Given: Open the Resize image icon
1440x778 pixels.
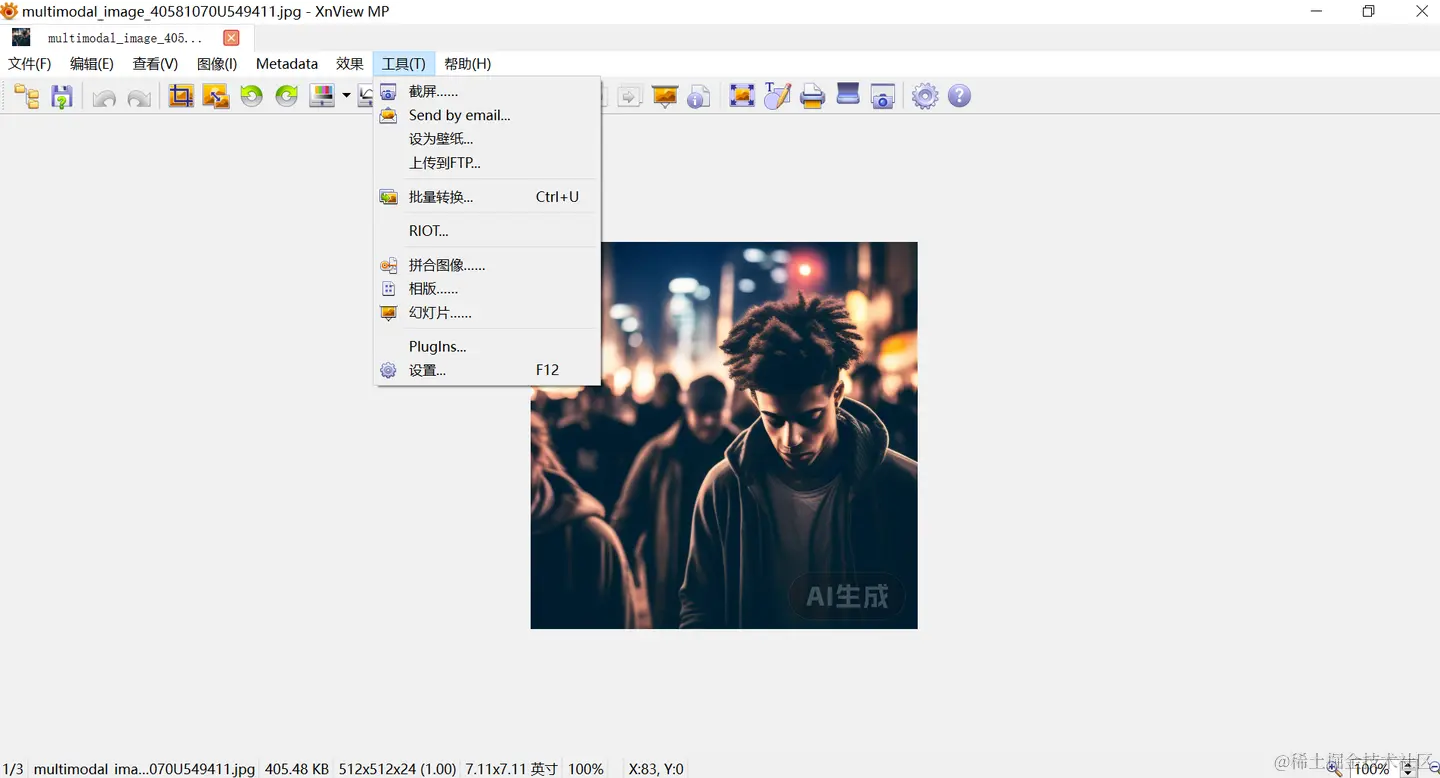Looking at the screenshot, I should pos(216,96).
